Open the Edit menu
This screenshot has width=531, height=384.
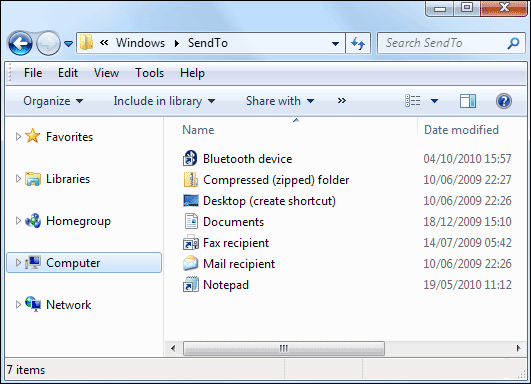(x=68, y=73)
